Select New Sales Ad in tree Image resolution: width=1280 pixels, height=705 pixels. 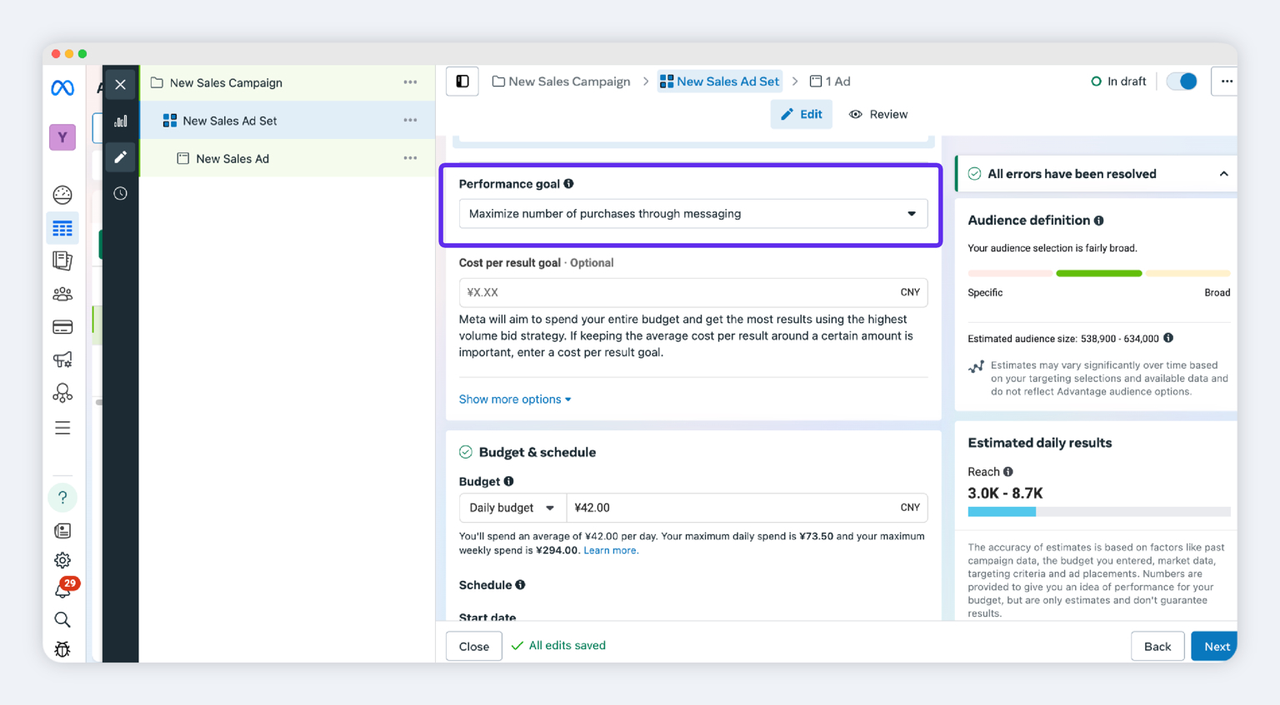(232, 159)
